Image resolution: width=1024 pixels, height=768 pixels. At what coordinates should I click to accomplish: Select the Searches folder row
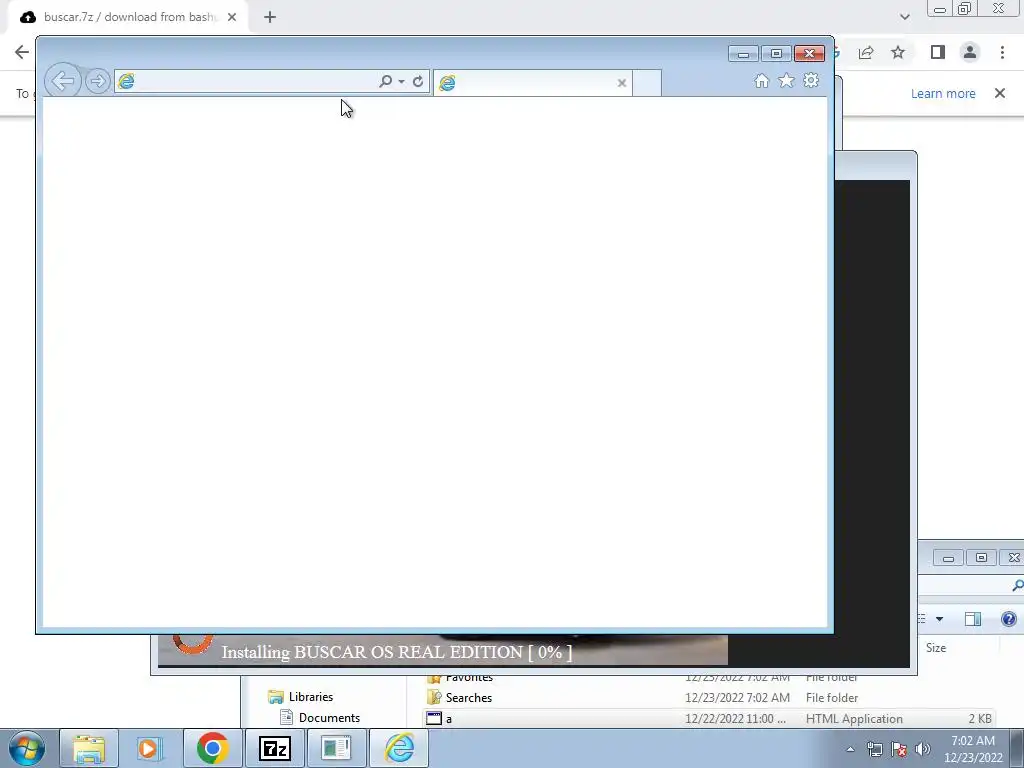pyautogui.click(x=709, y=697)
